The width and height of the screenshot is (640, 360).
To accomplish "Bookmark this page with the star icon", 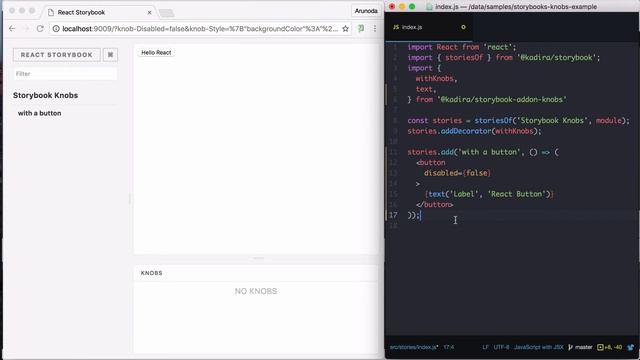I will pos(345,29).
